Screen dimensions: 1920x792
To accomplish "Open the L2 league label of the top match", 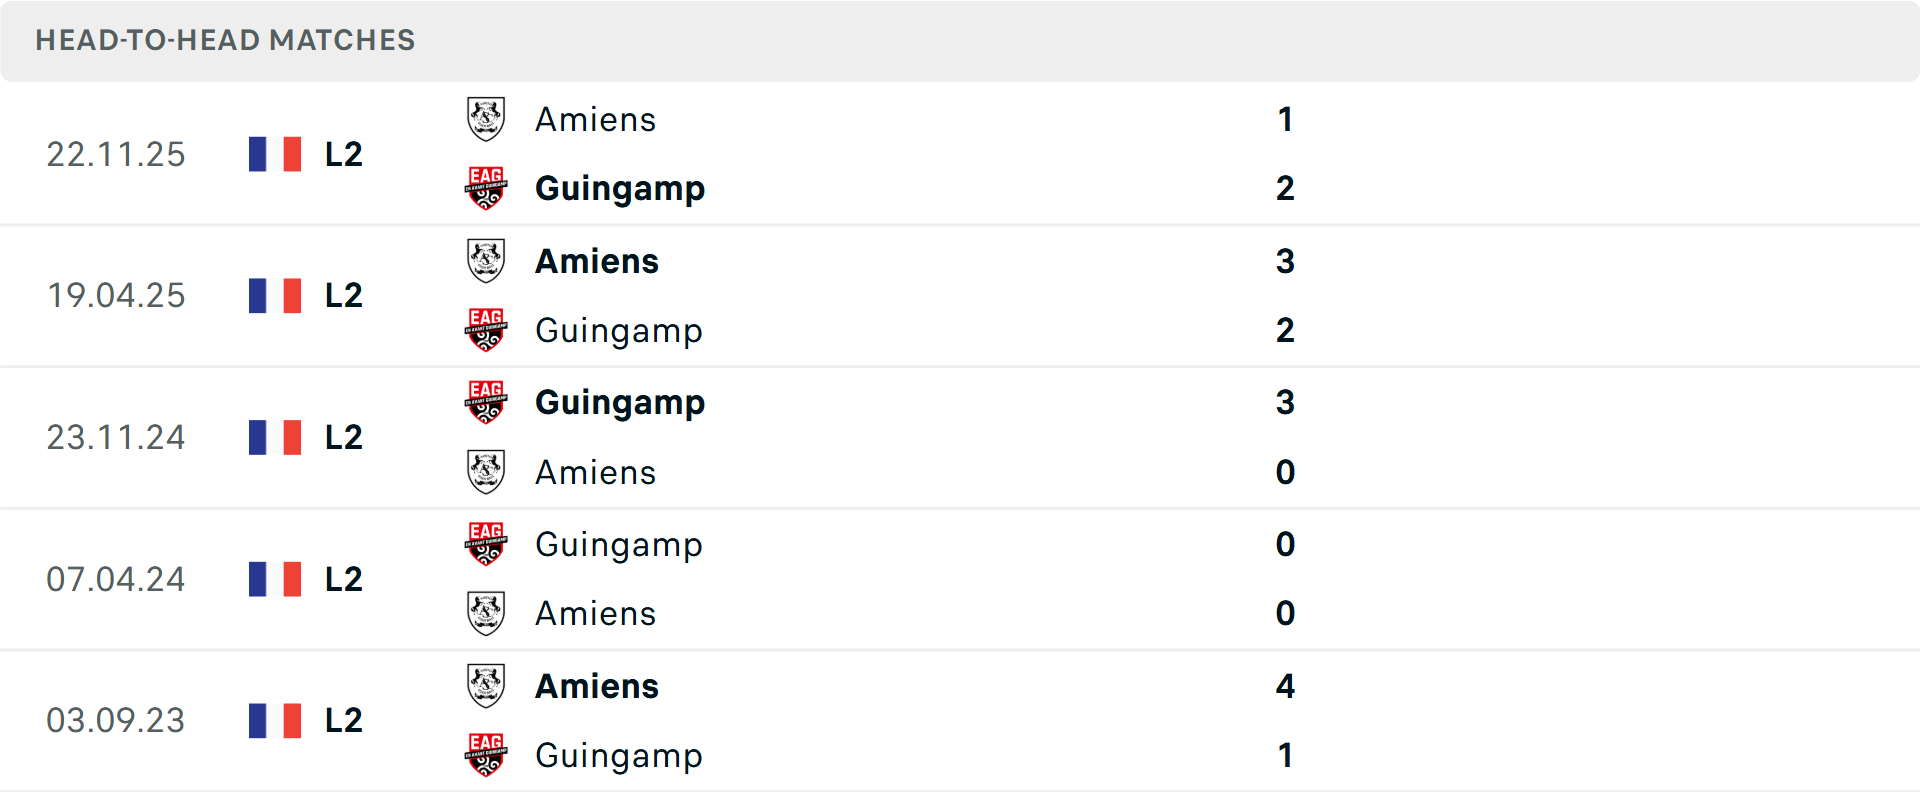I will (342, 153).
